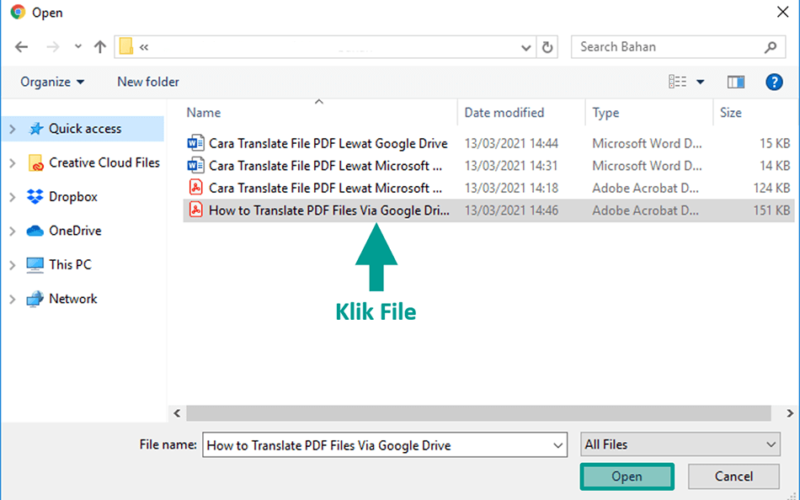Screen dimensions: 800x500
Task: Expand the Network tree node
Action: (13, 299)
